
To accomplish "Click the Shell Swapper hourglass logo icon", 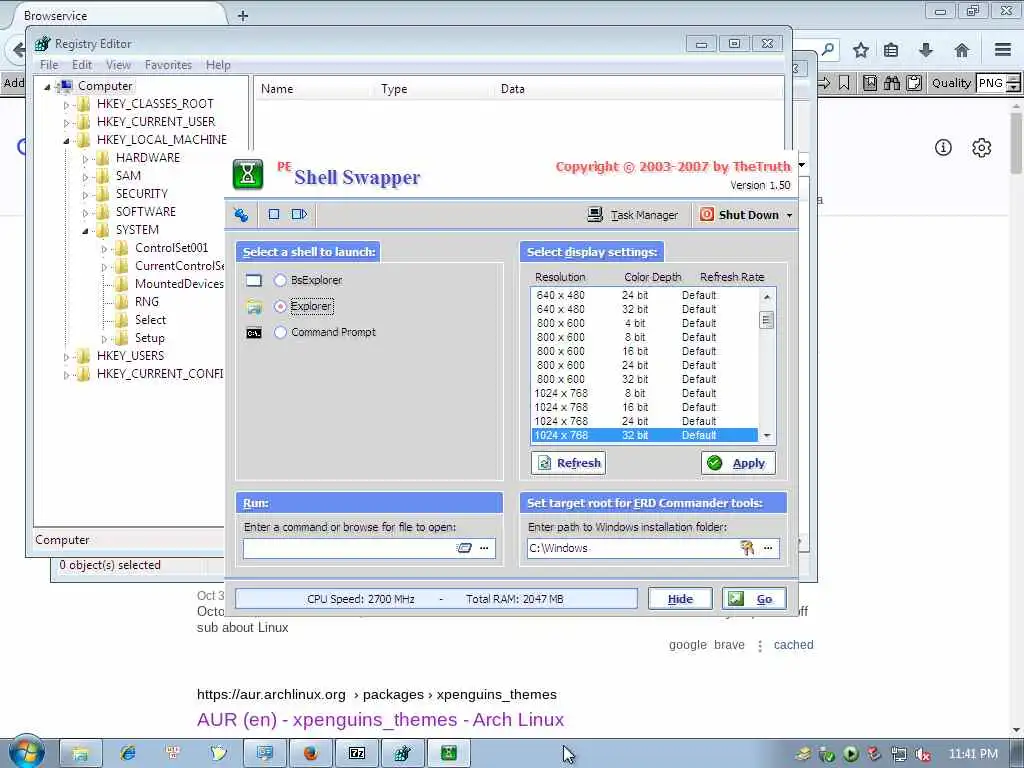I will pos(248,174).
